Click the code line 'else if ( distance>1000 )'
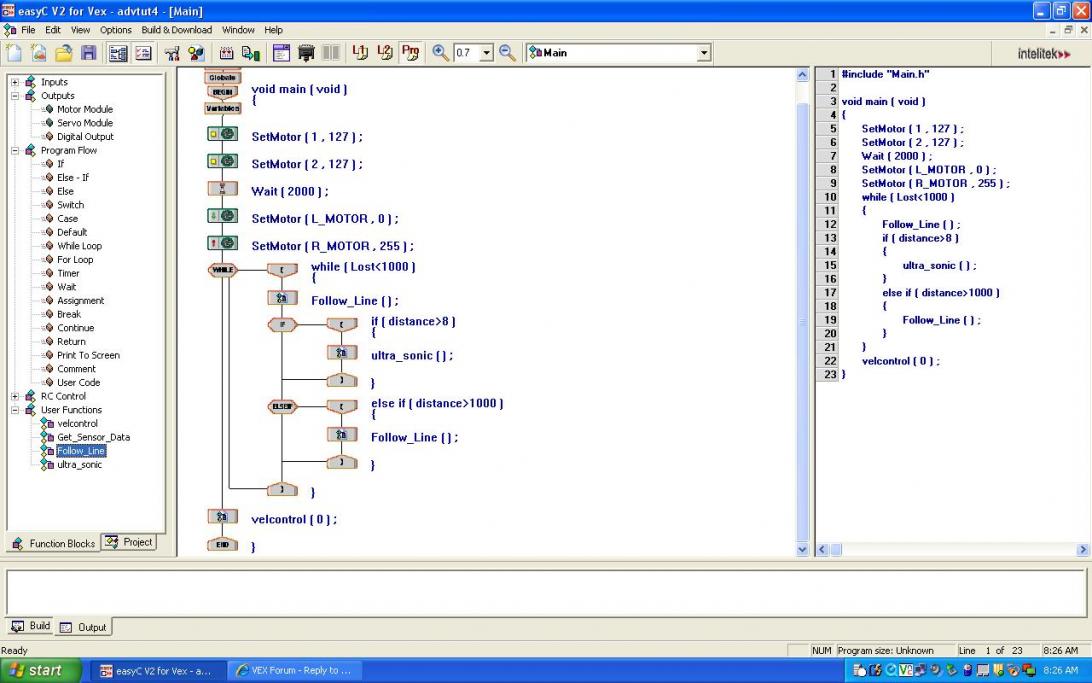This screenshot has width=1092, height=683. tap(940, 293)
